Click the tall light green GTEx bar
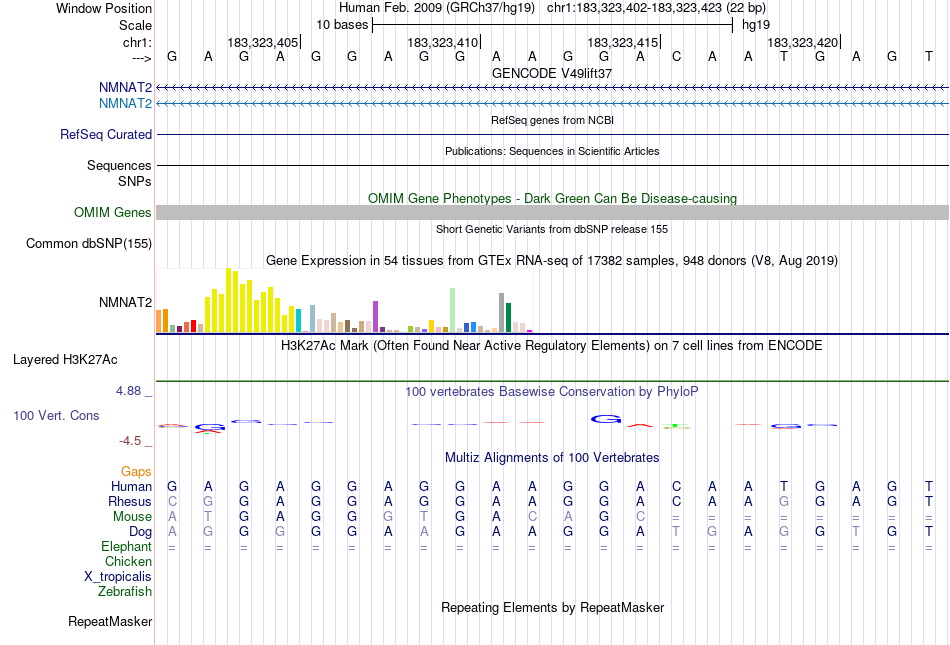This screenshot has width=950, height=645. click(452, 310)
